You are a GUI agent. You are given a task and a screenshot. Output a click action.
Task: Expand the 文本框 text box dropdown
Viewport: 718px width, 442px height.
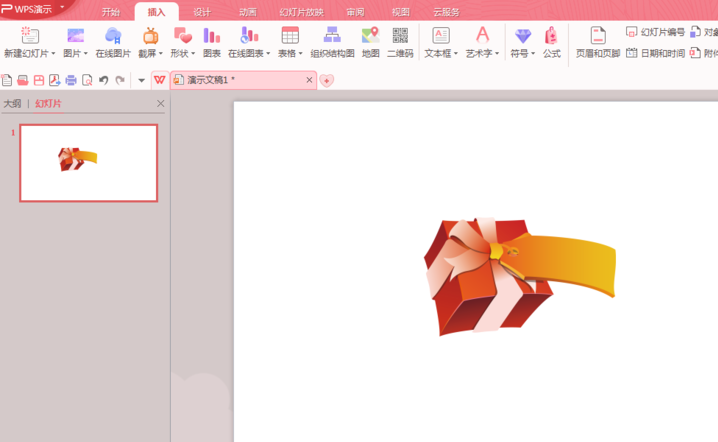tap(440, 54)
